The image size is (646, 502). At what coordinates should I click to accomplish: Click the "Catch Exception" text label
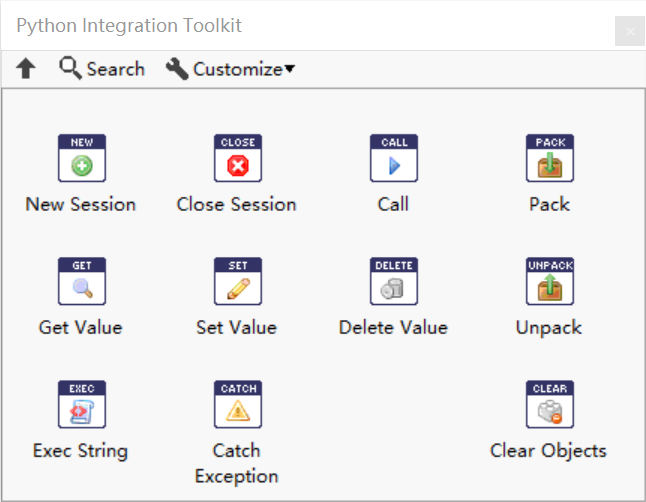(x=237, y=463)
